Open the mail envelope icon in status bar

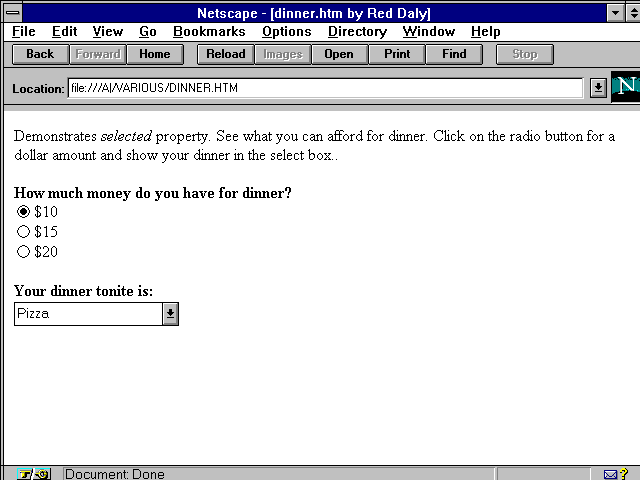pyautogui.click(x=611, y=474)
